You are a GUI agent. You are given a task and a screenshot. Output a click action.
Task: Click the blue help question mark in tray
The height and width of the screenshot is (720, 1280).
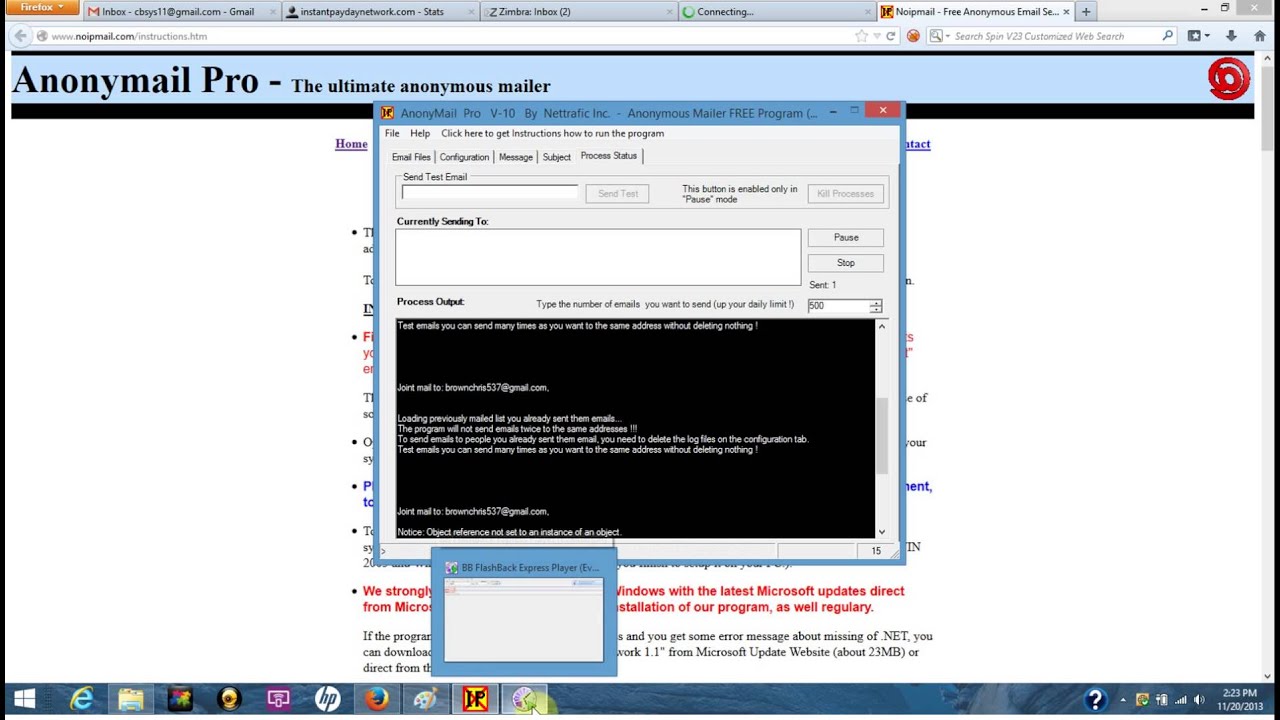pos(1095,700)
